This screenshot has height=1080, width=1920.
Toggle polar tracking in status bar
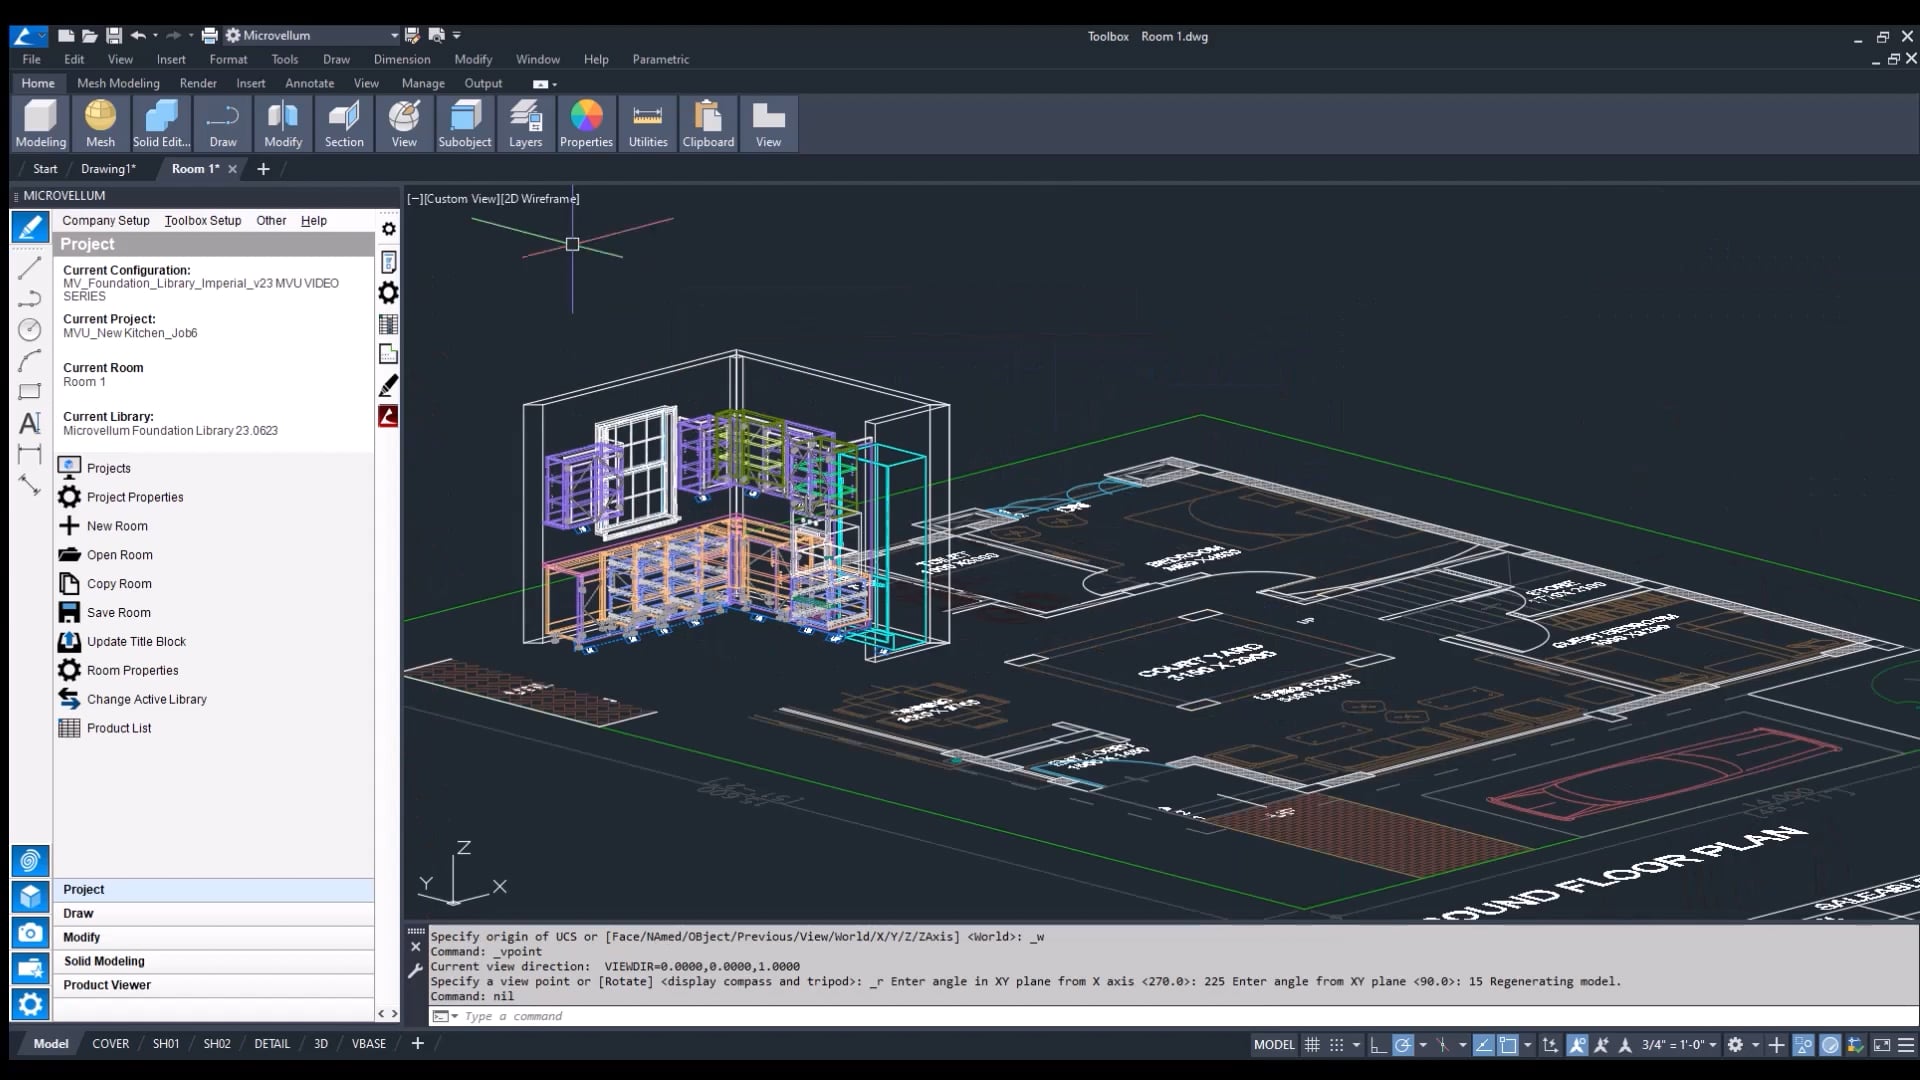(x=1403, y=1045)
